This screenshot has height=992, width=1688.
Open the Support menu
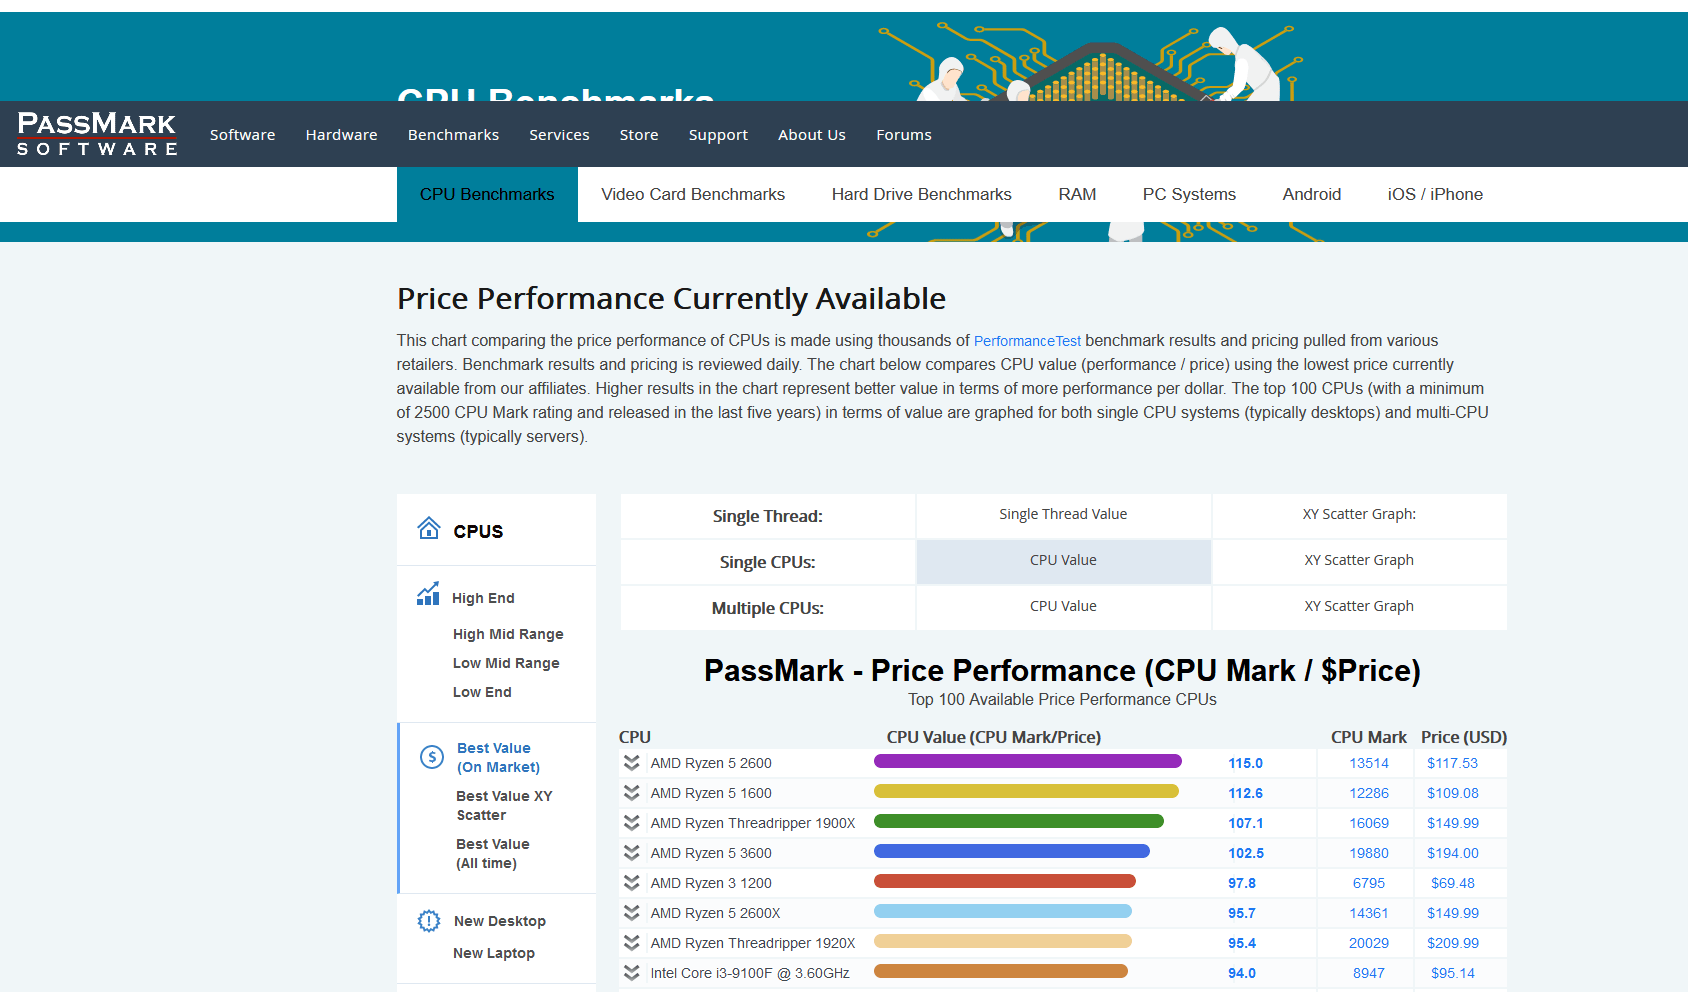(x=718, y=134)
